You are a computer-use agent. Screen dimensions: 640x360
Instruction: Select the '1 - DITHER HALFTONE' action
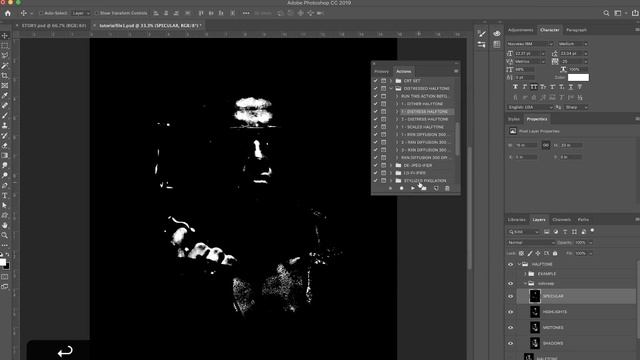422,104
